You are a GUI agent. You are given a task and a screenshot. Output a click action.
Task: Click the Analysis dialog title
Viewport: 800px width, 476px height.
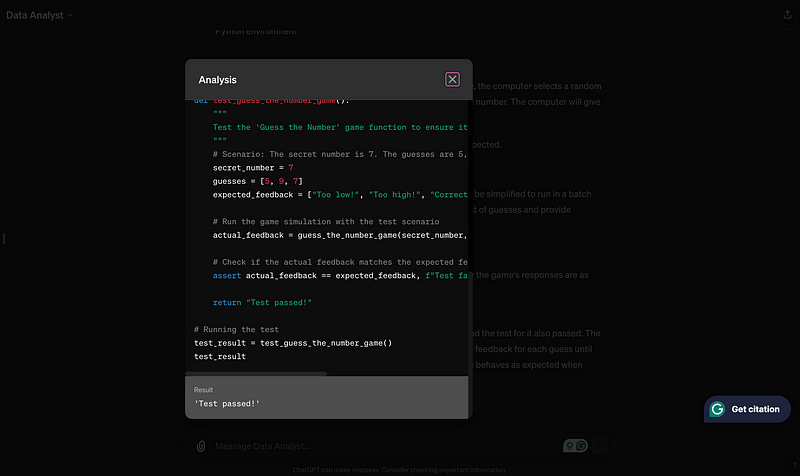click(x=217, y=80)
